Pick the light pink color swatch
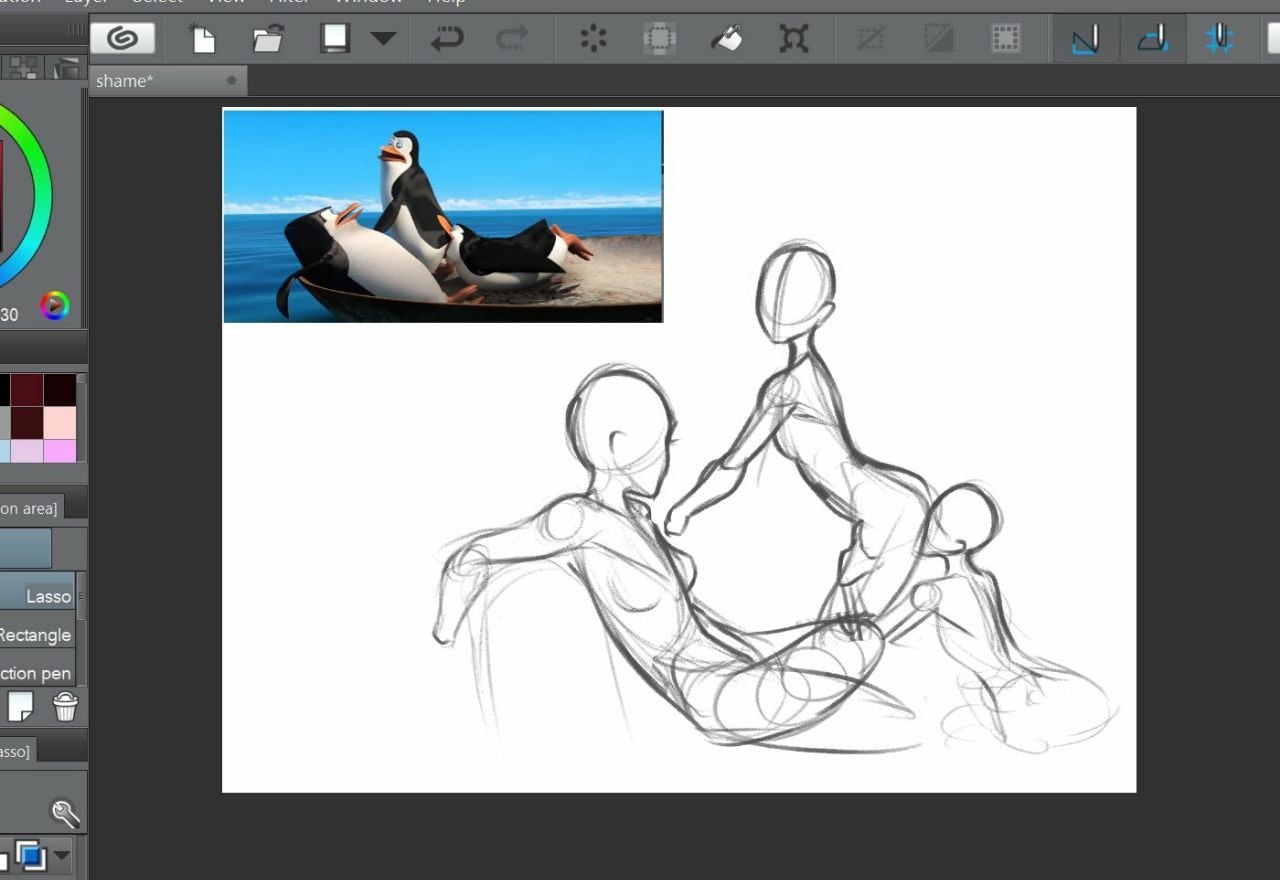1280x880 pixels. pos(59,422)
